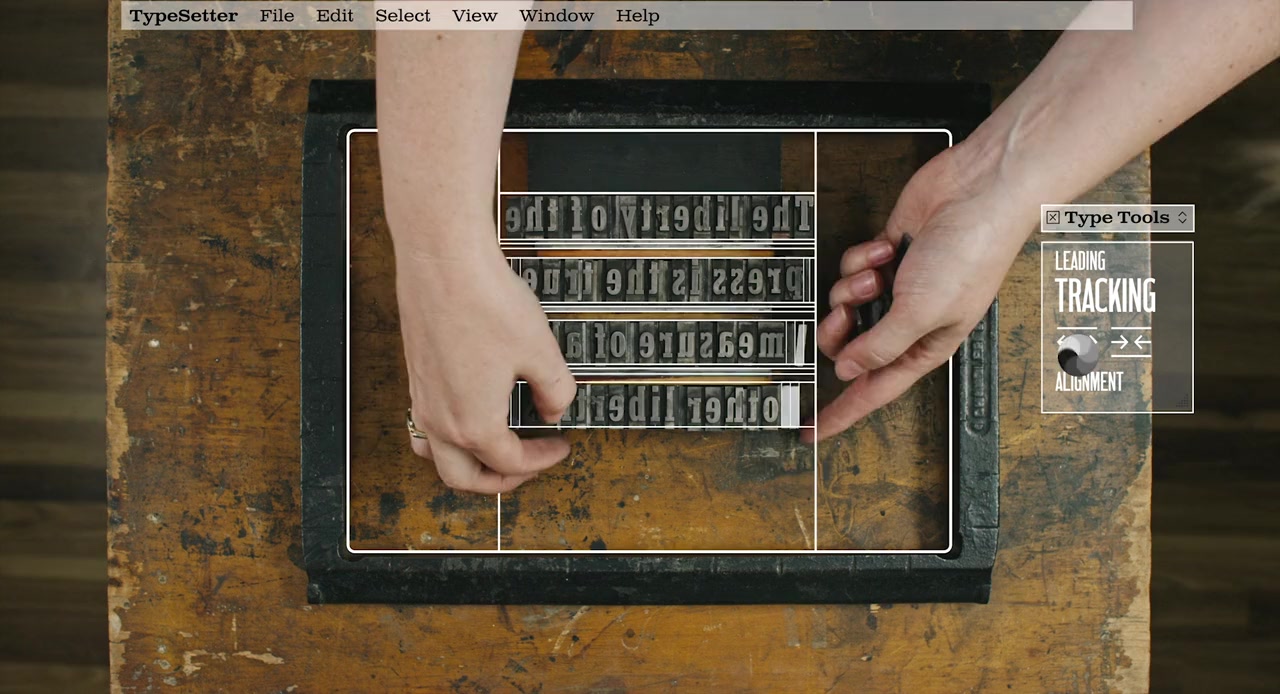This screenshot has height=694, width=1280.
Task: Select the Alignment tool
Action: click(1089, 382)
